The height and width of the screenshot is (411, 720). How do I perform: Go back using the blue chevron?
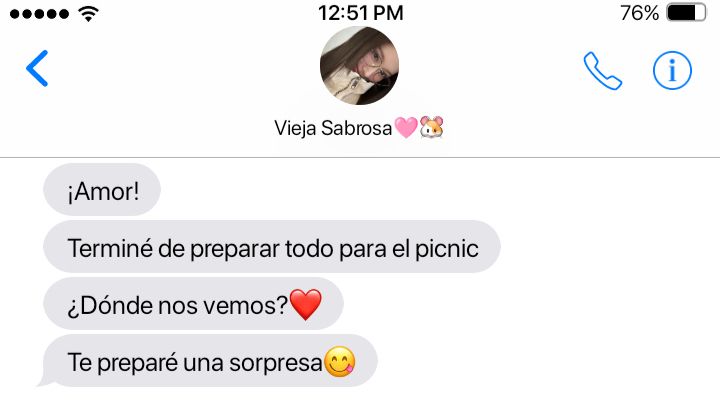[37, 68]
